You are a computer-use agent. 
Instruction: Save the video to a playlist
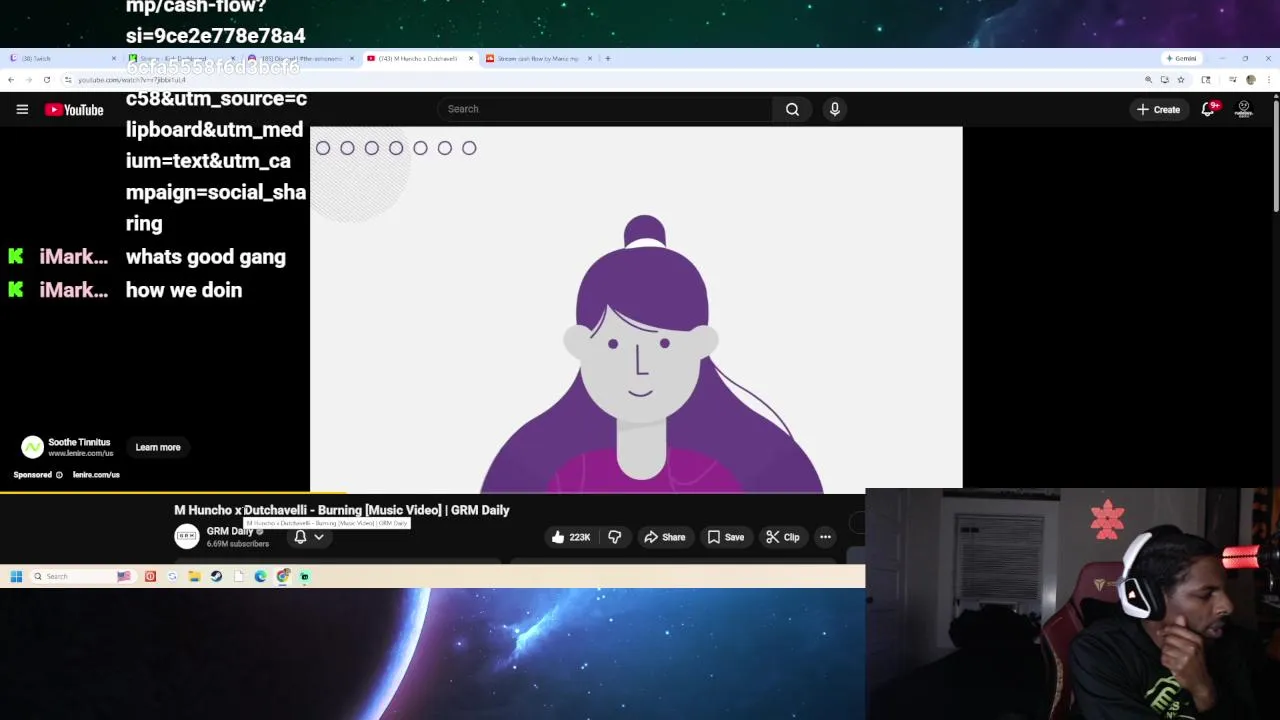click(x=726, y=537)
